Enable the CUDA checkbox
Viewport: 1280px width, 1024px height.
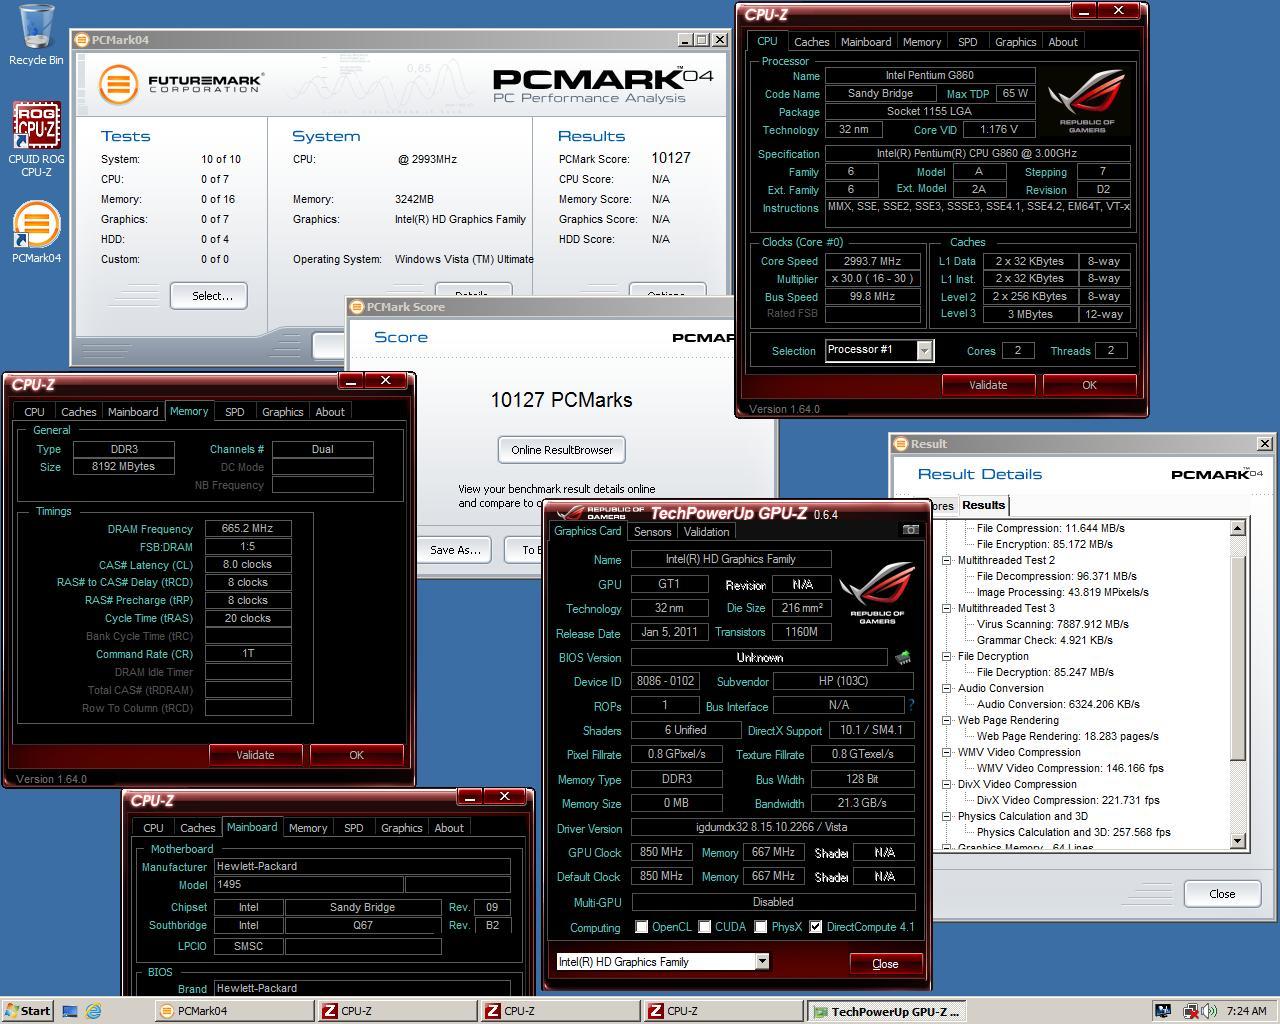[705, 927]
